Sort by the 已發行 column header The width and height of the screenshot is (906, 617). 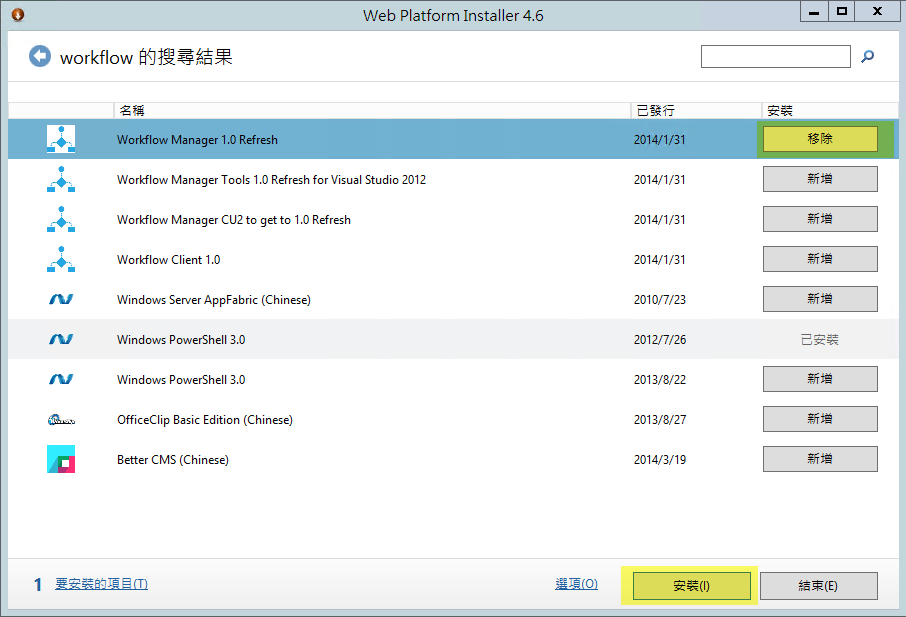(x=696, y=110)
